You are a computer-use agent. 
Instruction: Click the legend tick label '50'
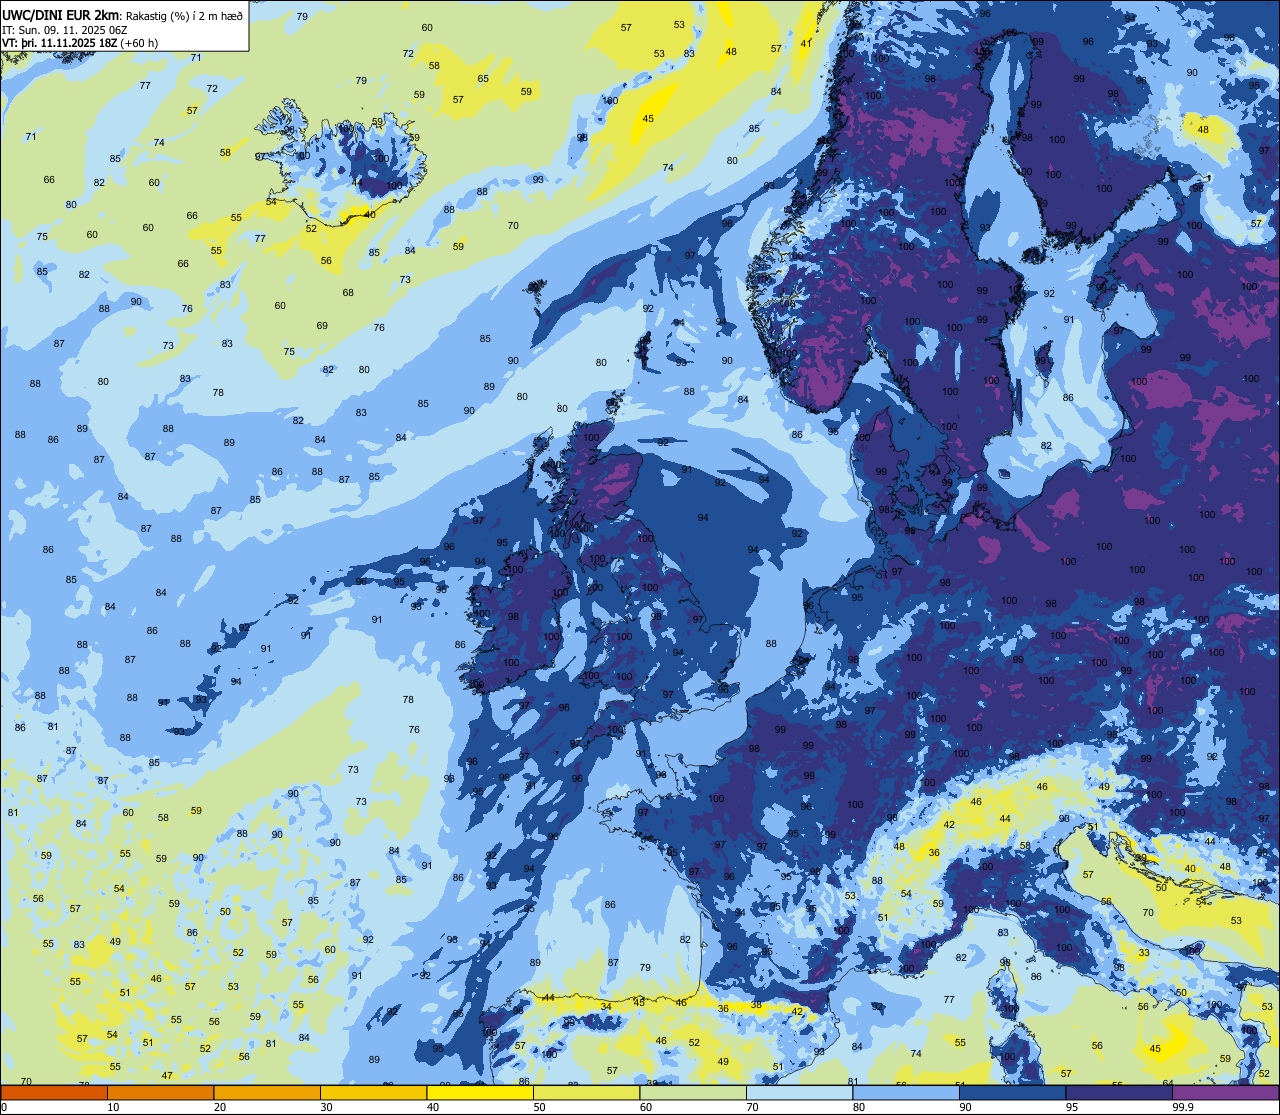pos(539,1107)
